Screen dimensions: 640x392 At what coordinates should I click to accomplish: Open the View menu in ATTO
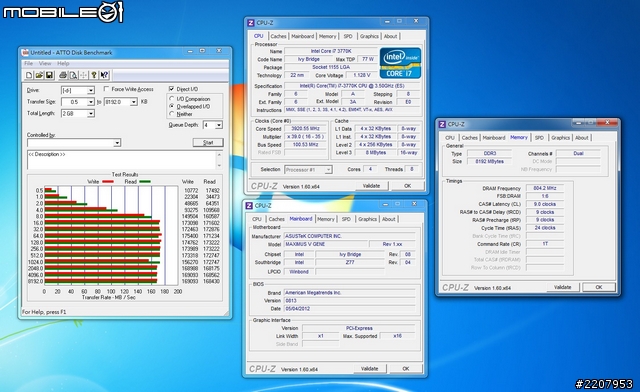click(x=45, y=63)
